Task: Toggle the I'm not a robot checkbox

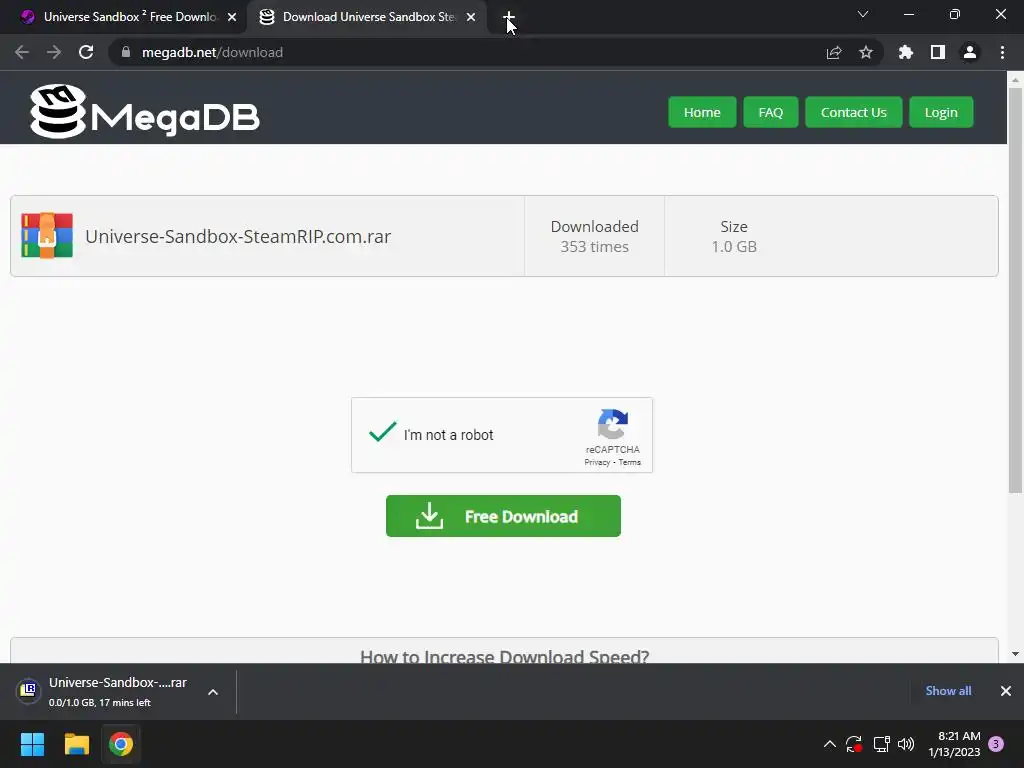Action: [x=383, y=432]
